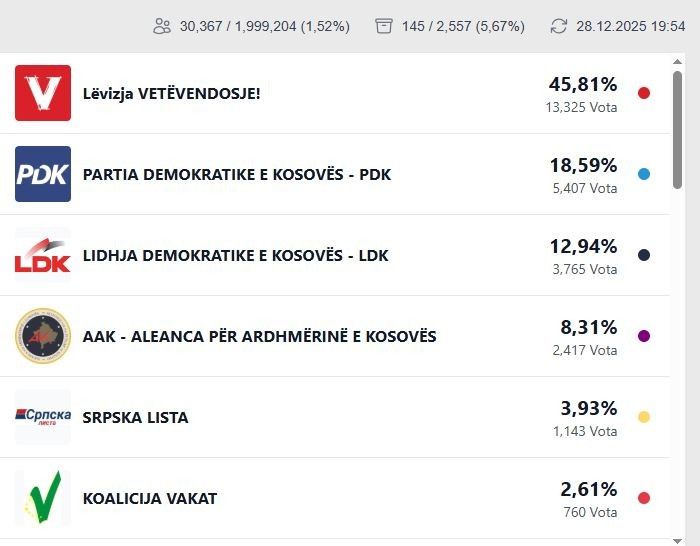Click the LDK party logo
Image resolution: width=700 pixels, height=546 pixels.
tap(43, 255)
